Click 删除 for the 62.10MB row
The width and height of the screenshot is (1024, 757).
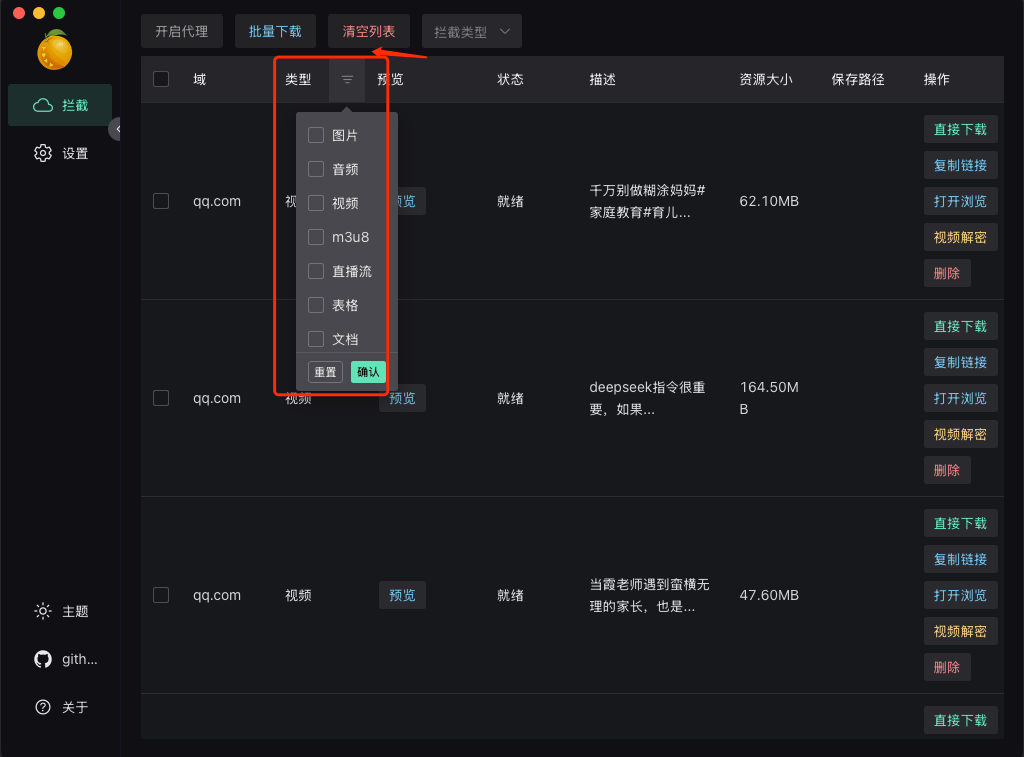(947, 273)
